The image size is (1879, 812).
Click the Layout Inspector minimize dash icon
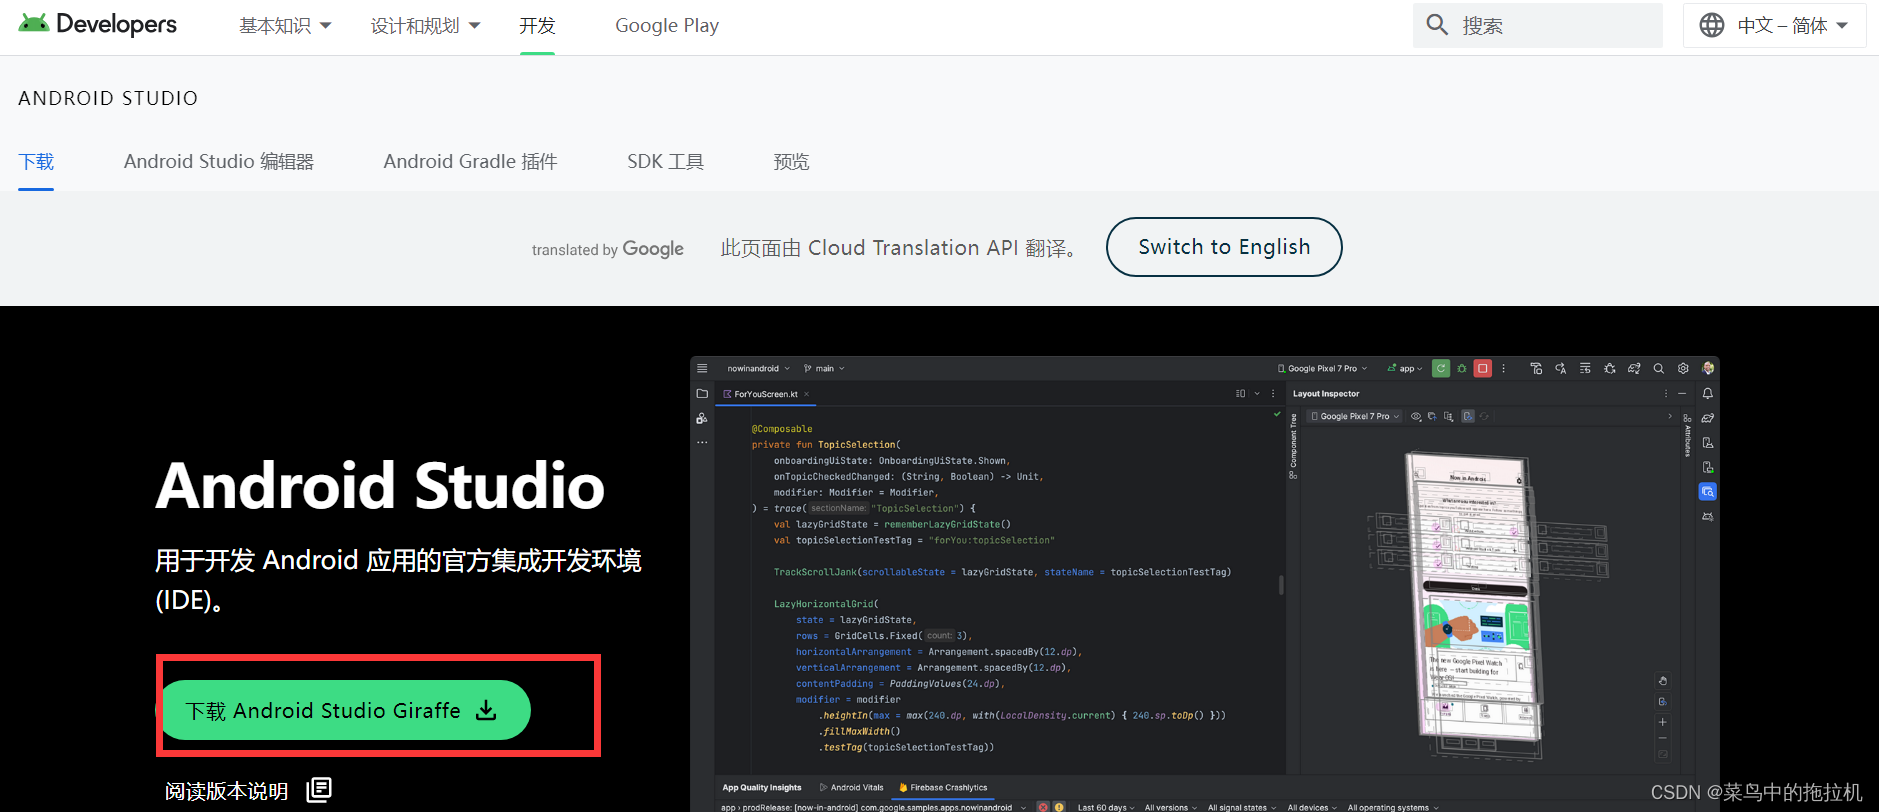pyautogui.click(x=1682, y=394)
